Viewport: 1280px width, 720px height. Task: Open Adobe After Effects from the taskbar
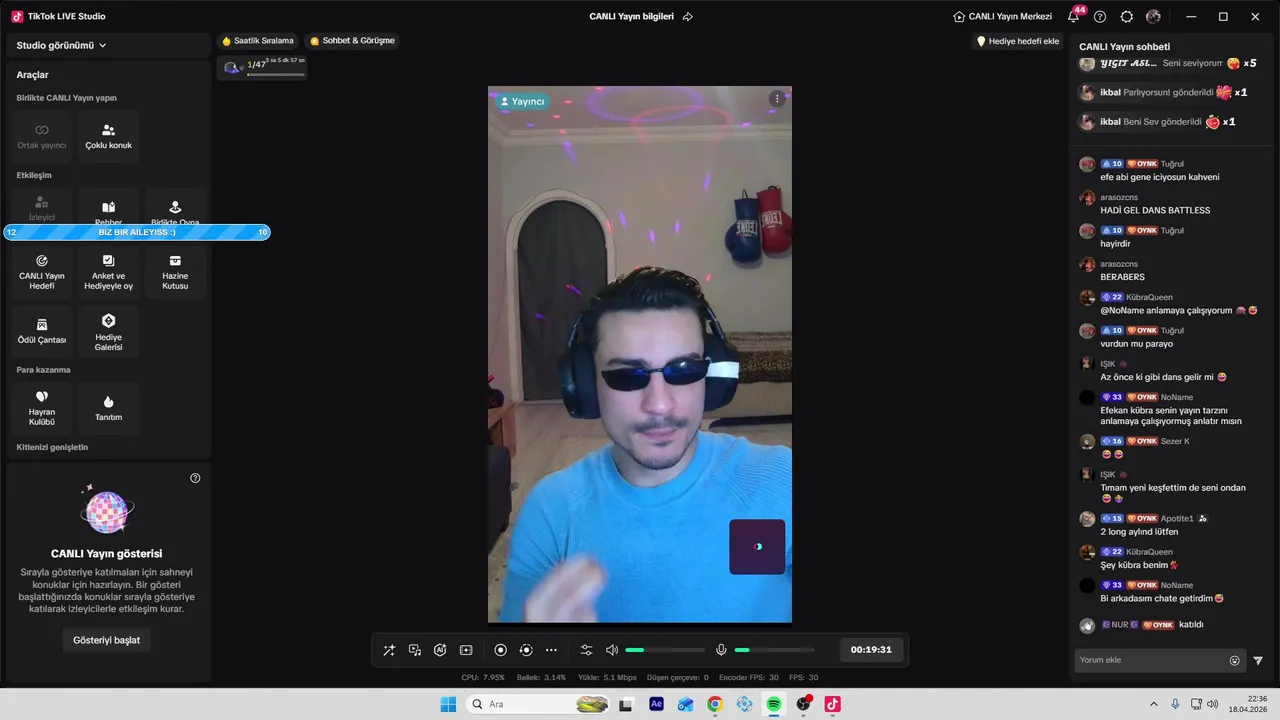[x=656, y=704]
